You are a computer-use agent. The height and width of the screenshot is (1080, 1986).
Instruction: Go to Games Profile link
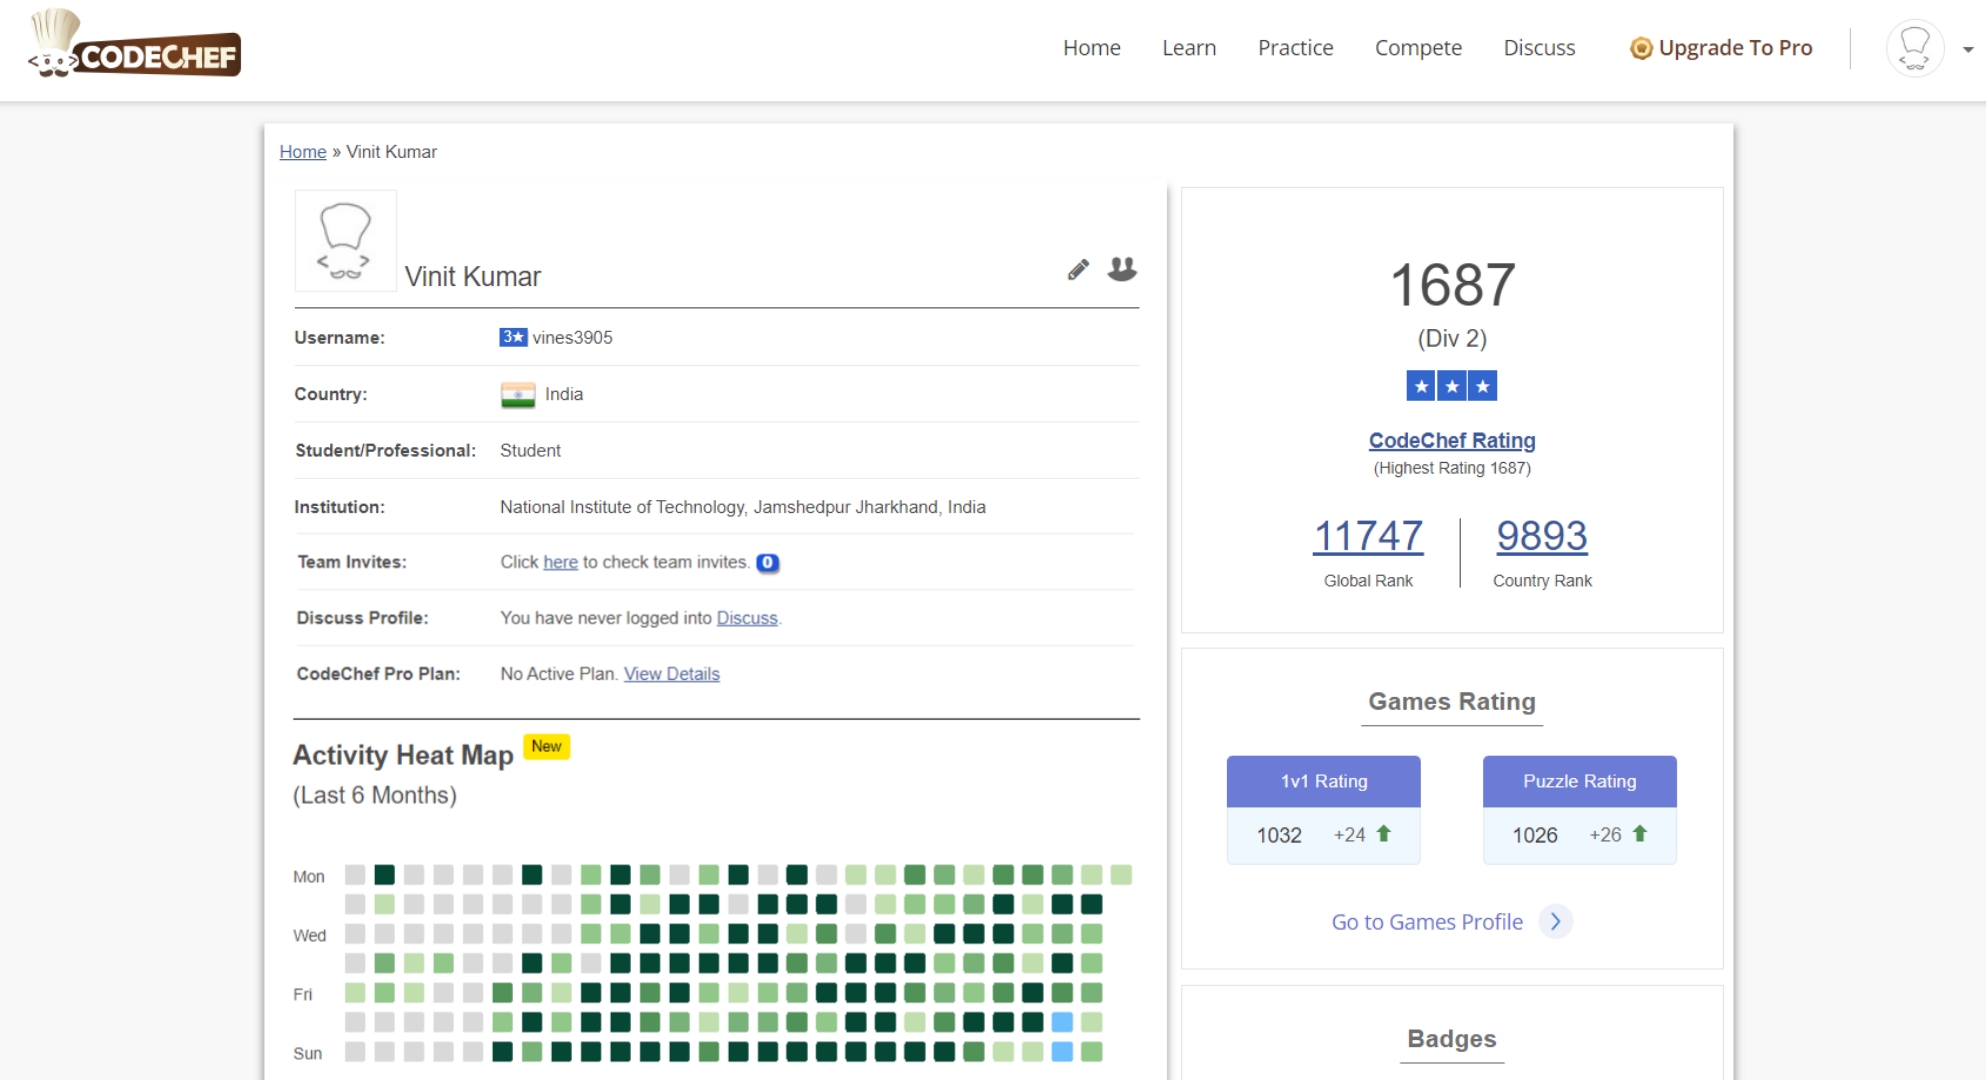coord(1427,922)
